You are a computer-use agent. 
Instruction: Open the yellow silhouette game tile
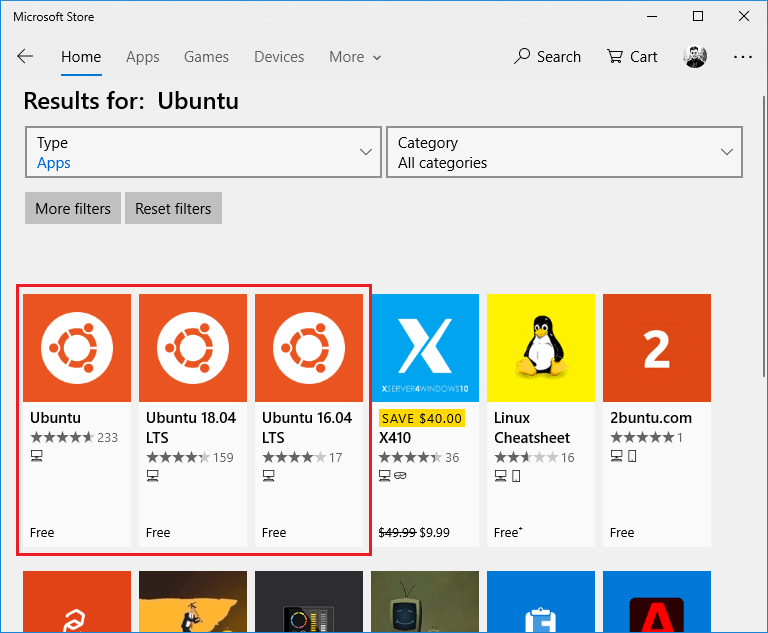coord(193,602)
